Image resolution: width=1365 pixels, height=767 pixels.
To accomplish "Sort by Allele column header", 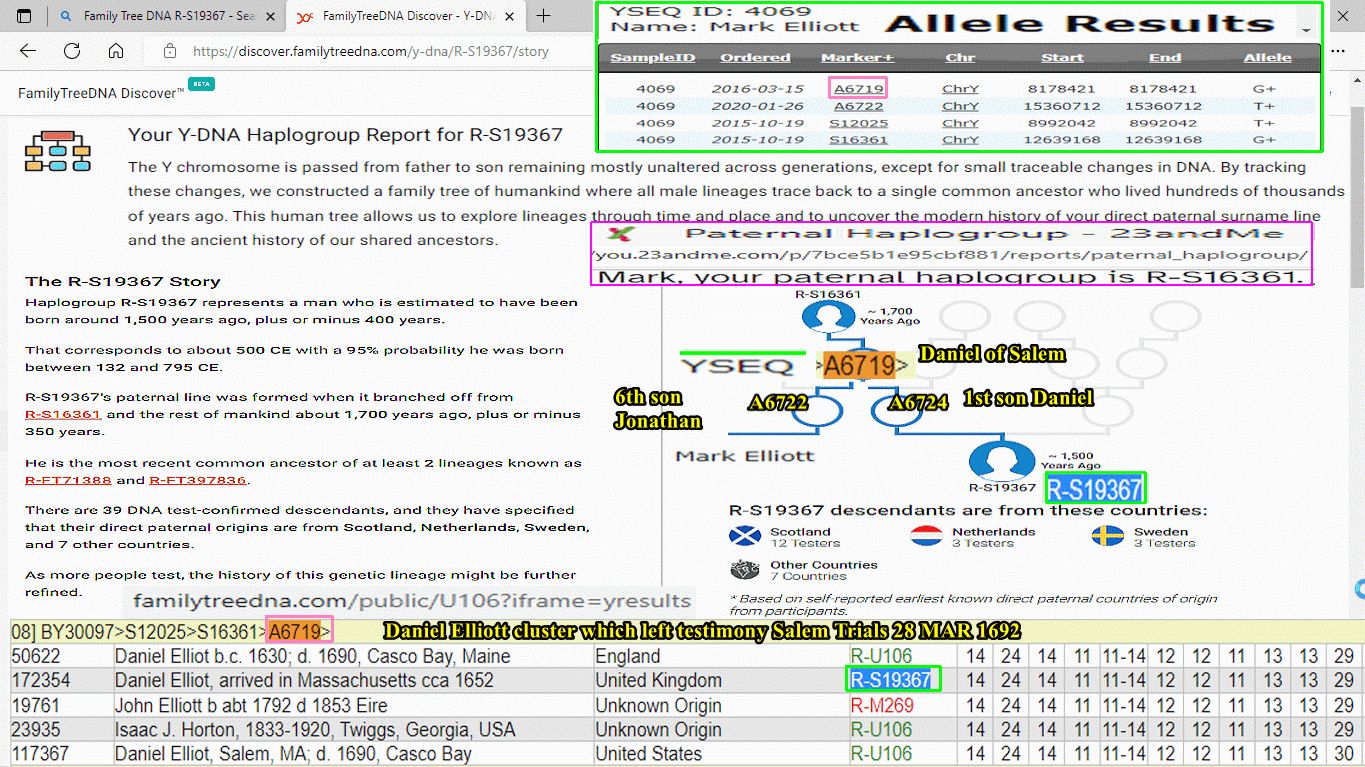I will point(1267,58).
